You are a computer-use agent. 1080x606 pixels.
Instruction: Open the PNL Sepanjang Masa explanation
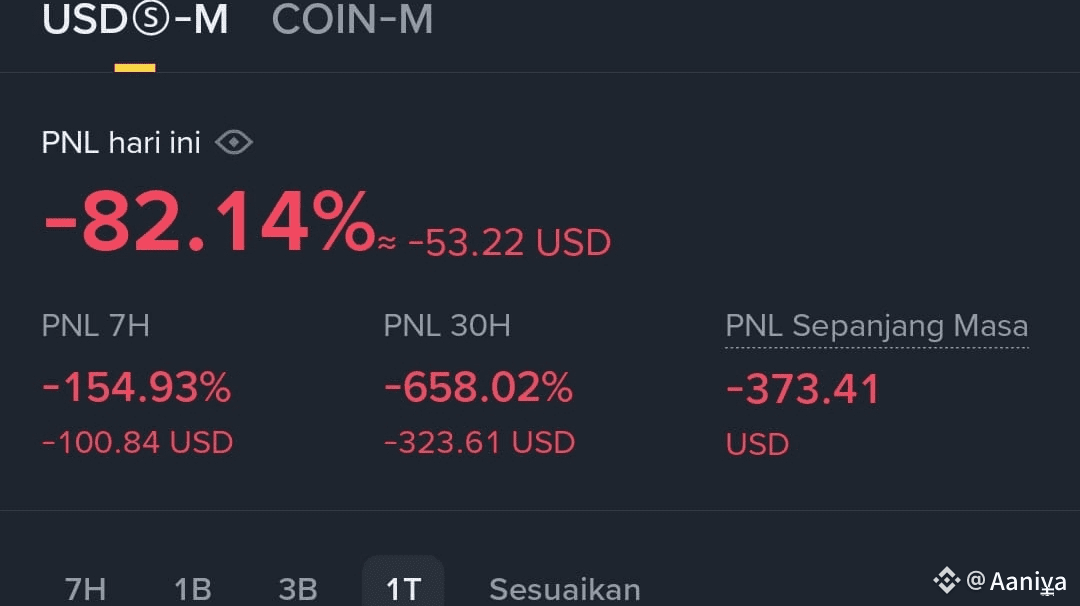876,326
